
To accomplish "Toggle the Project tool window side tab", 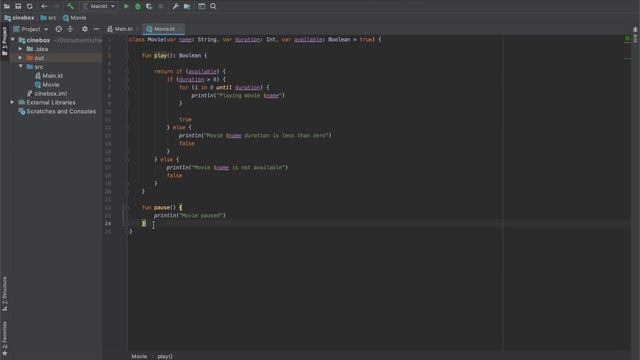I will [x=4, y=41].
